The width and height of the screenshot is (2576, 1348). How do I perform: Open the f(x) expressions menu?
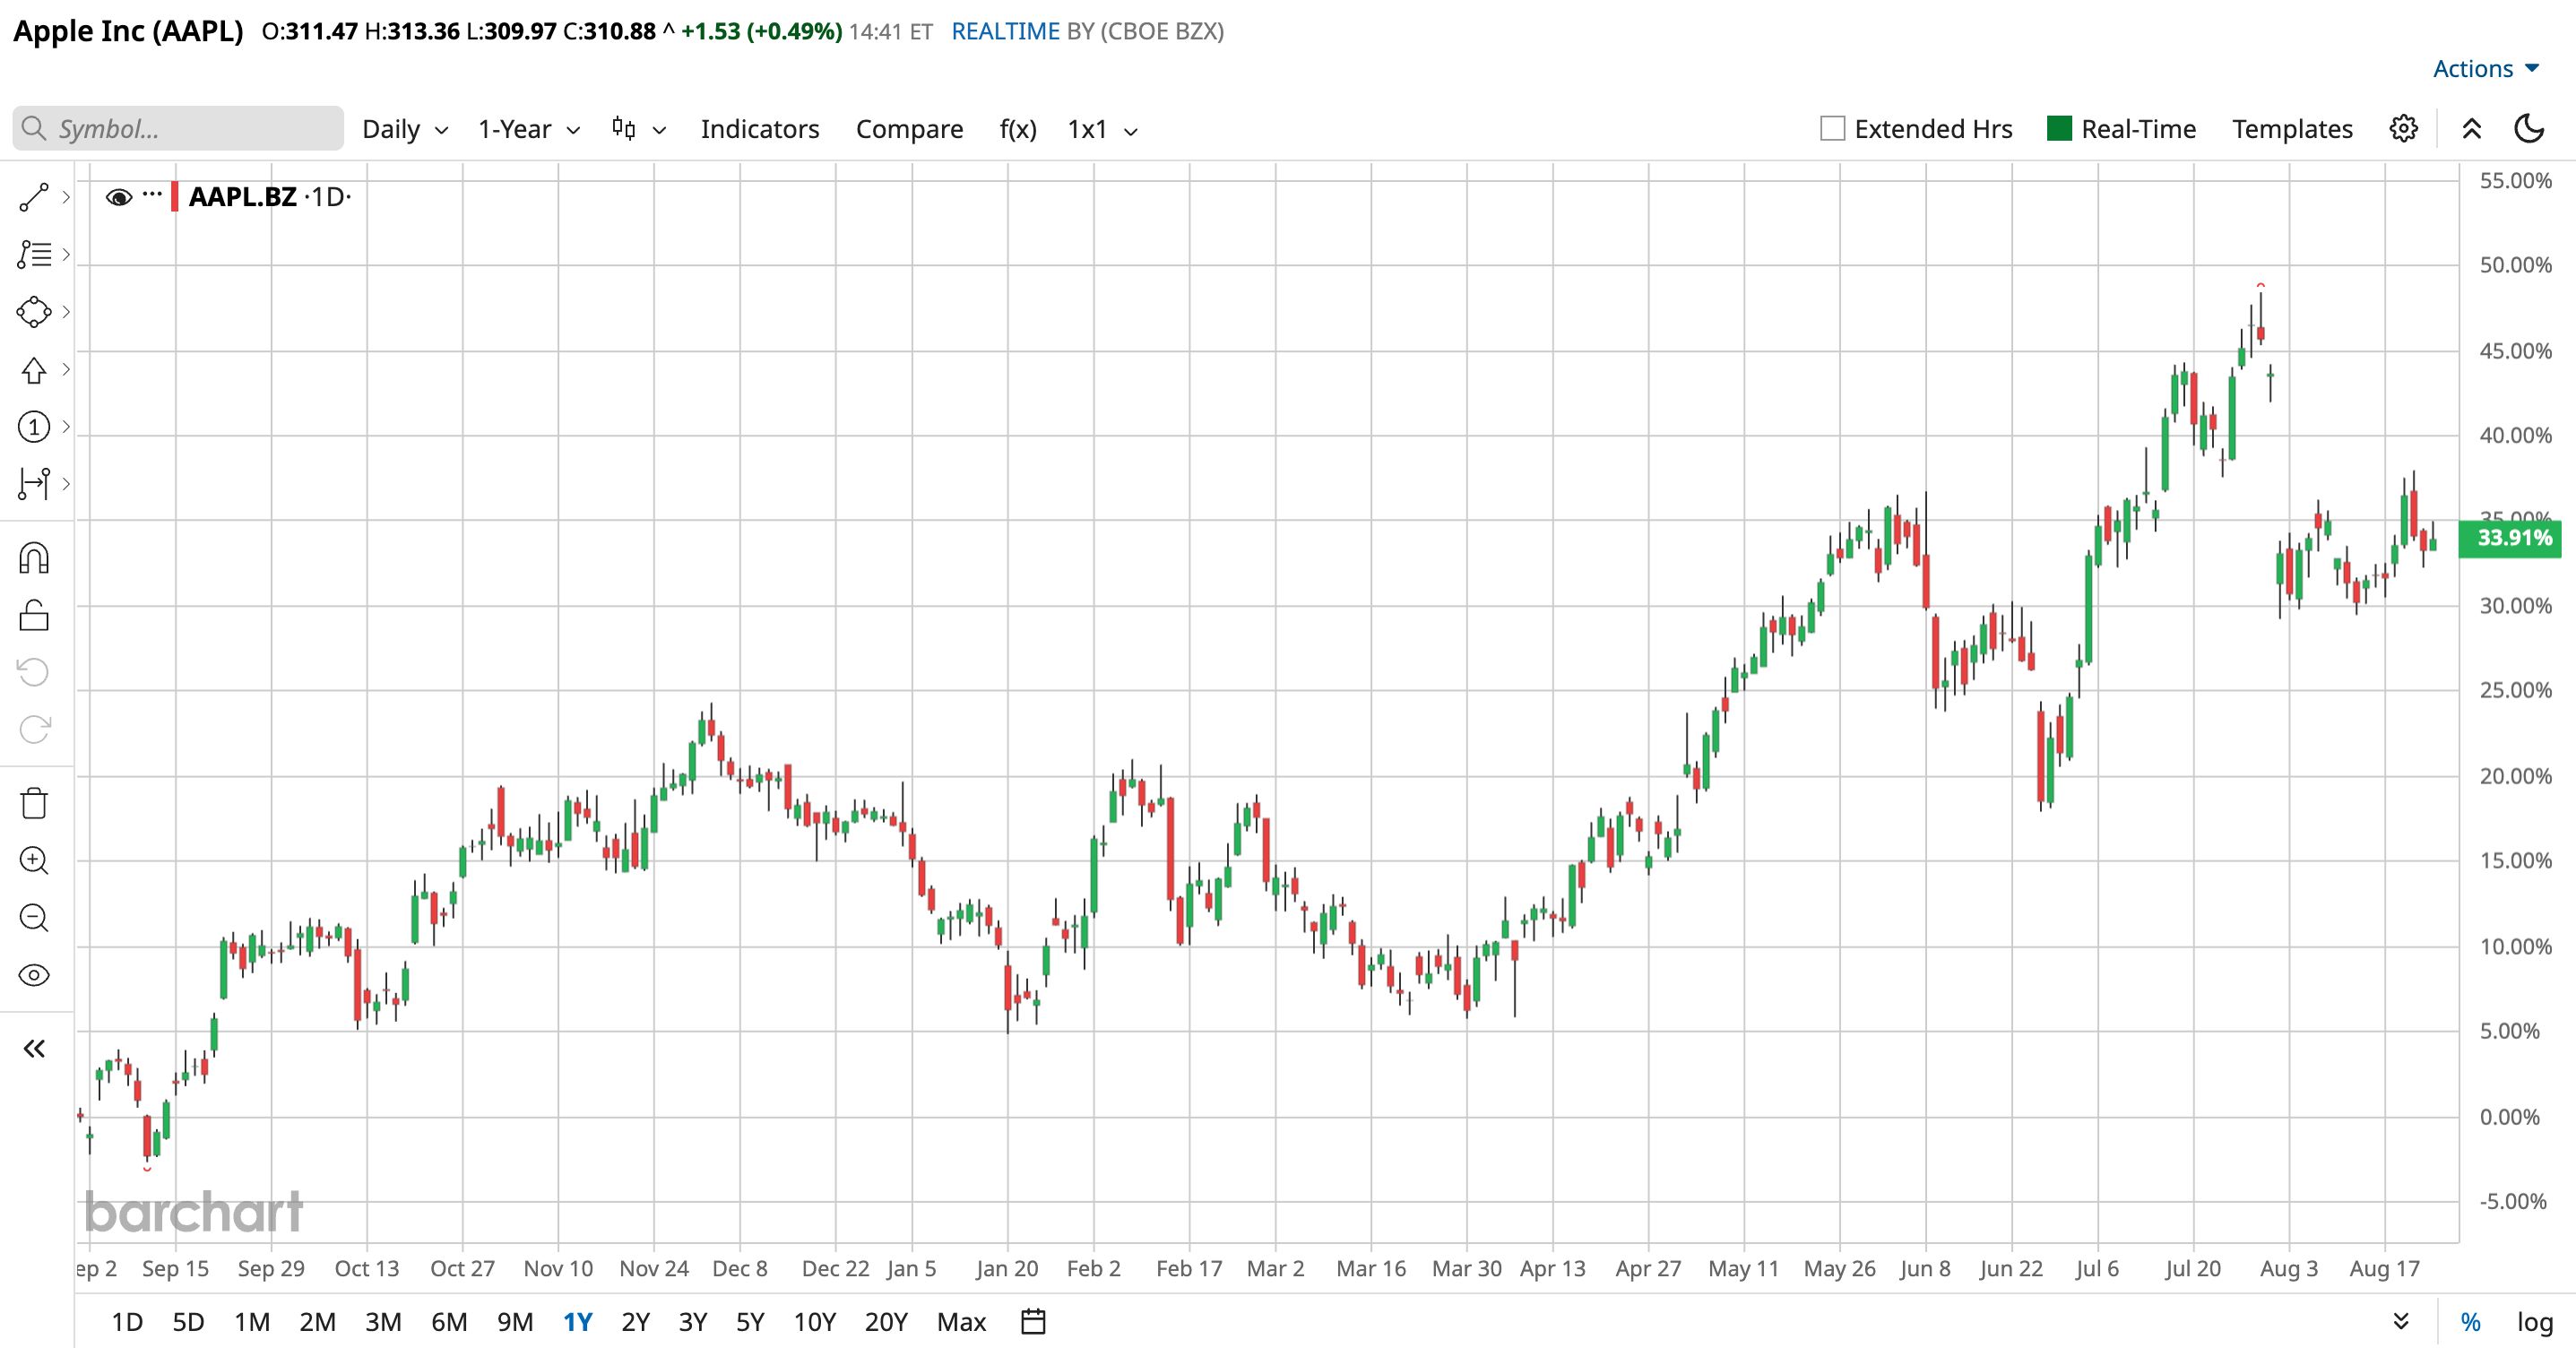click(1018, 129)
